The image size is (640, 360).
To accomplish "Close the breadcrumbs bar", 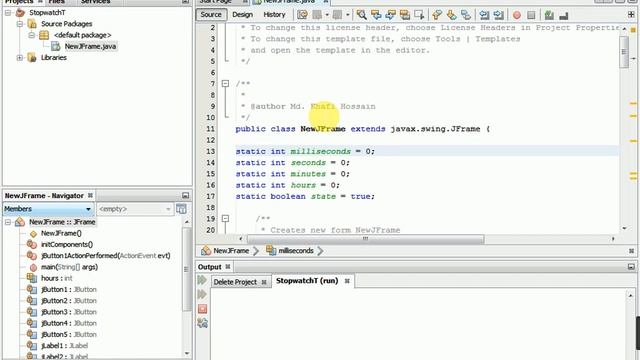I will tap(632, 251).
